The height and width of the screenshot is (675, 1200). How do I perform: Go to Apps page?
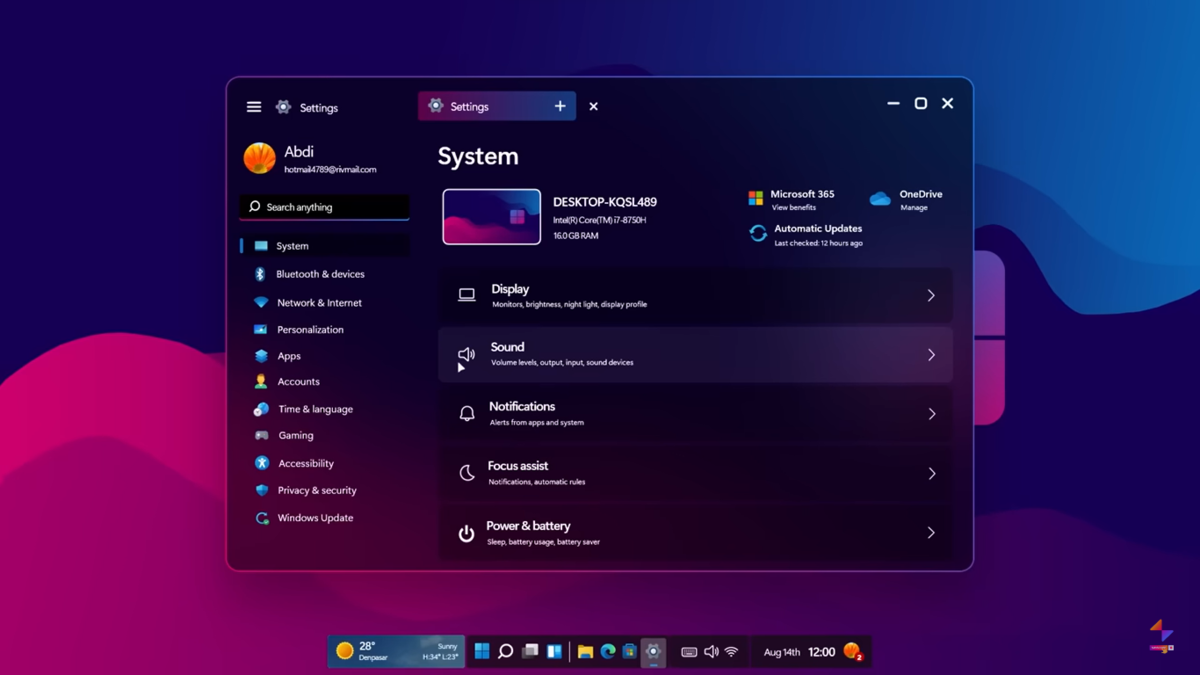(289, 356)
